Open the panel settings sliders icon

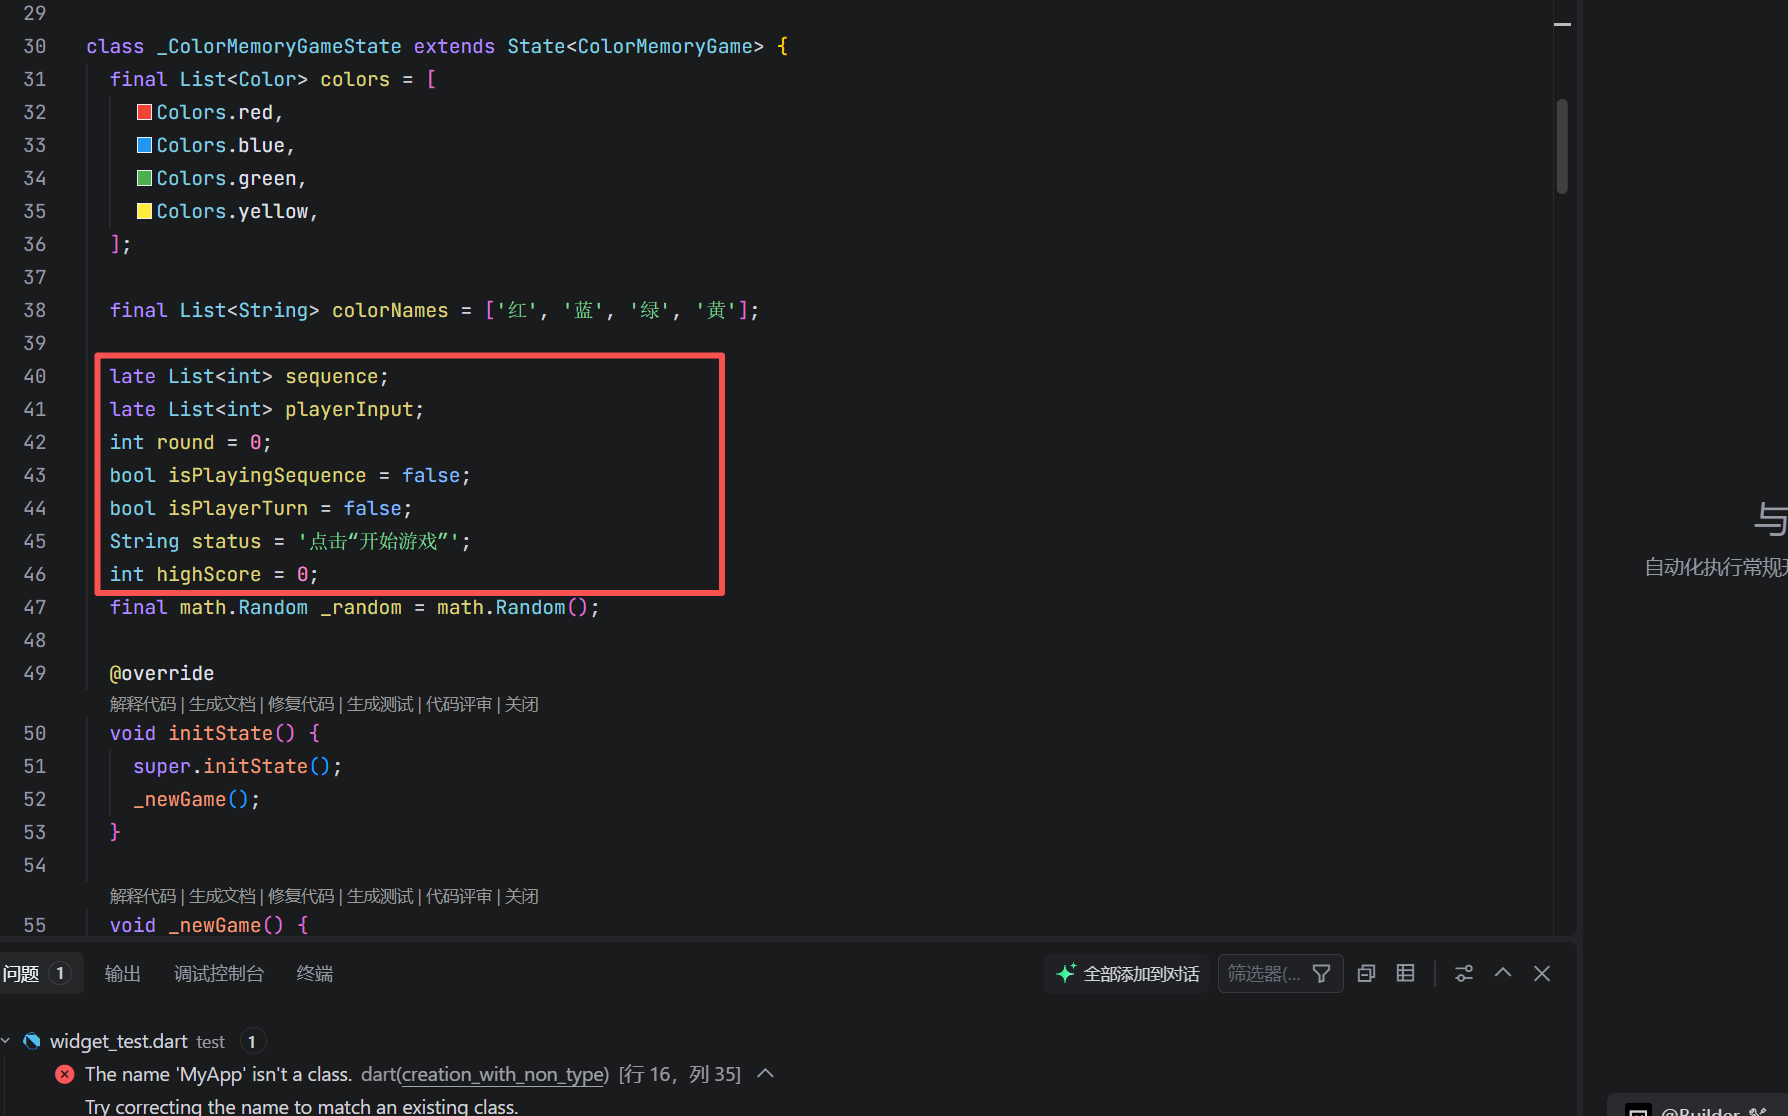[1464, 973]
